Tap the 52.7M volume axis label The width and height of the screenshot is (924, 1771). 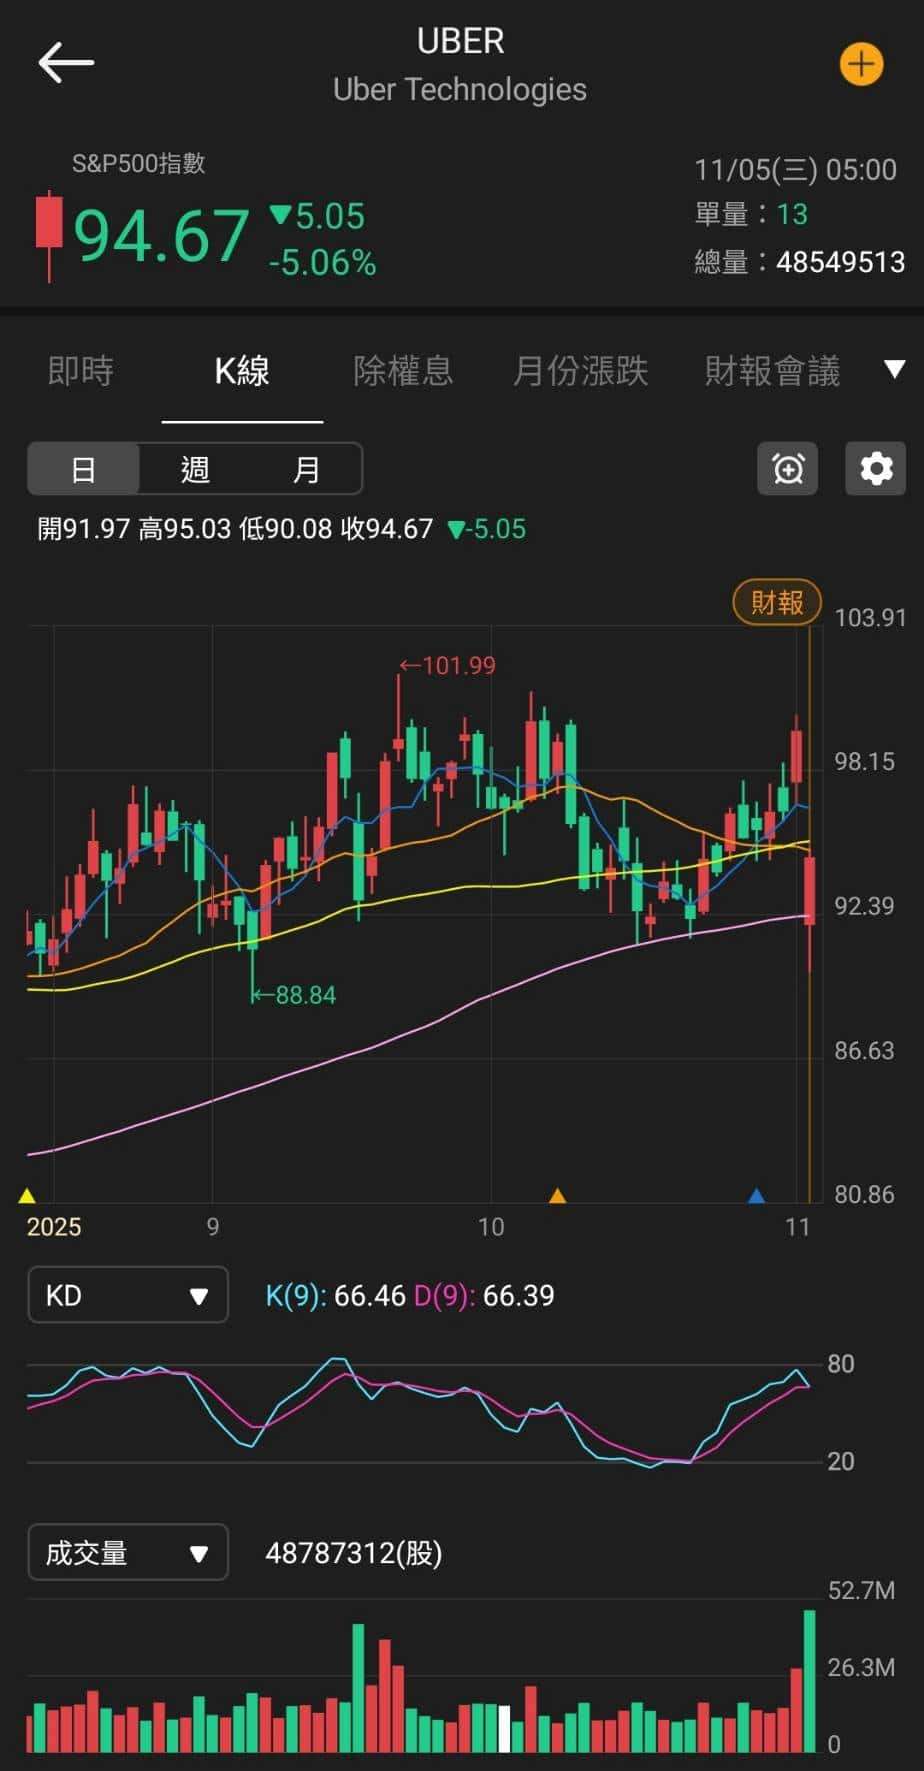(861, 1590)
